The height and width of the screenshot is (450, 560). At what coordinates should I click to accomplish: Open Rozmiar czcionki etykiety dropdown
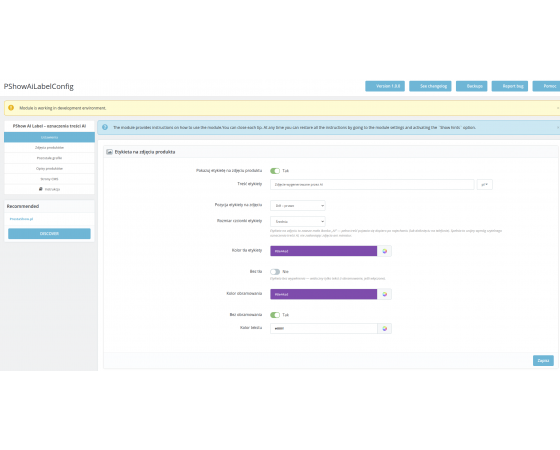point(298,221)
